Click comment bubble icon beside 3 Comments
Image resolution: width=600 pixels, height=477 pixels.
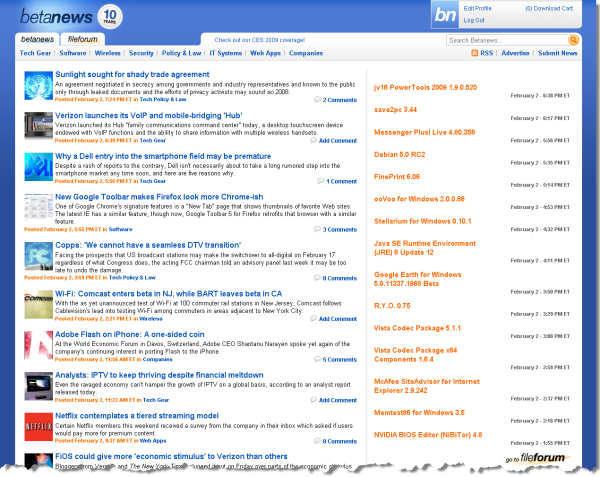(x=317, y=229)
